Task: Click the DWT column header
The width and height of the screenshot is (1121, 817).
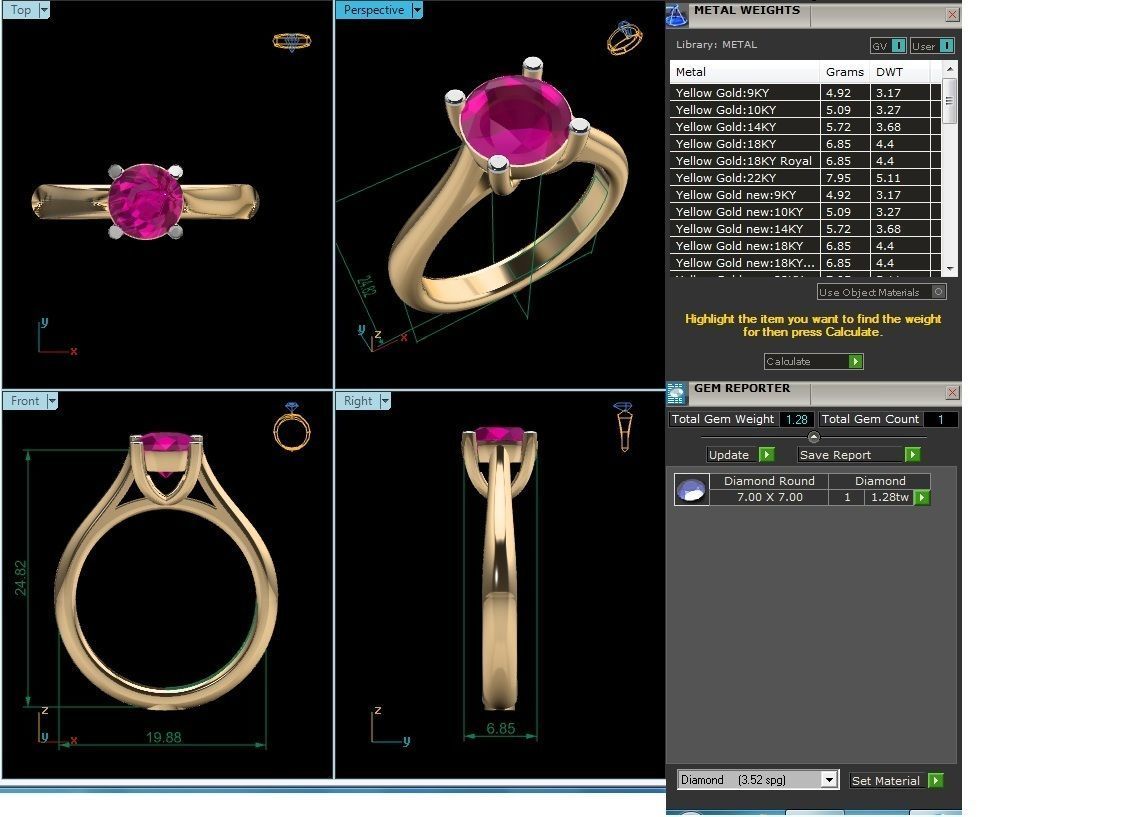Action: (899, 72)
